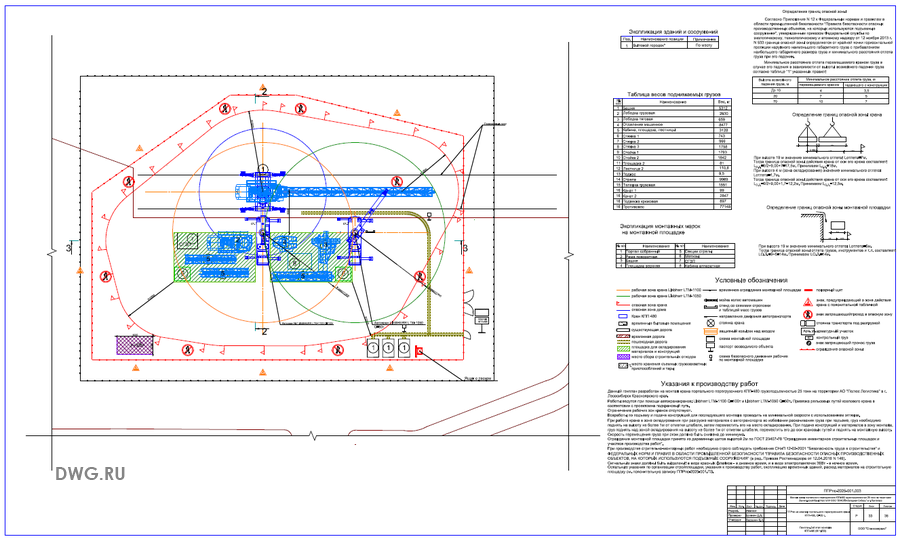The image size is (900, 539).
Task: Click the leftmost numbered box at bottom fence
Action: pyautogui.click(x=374, y=351)
